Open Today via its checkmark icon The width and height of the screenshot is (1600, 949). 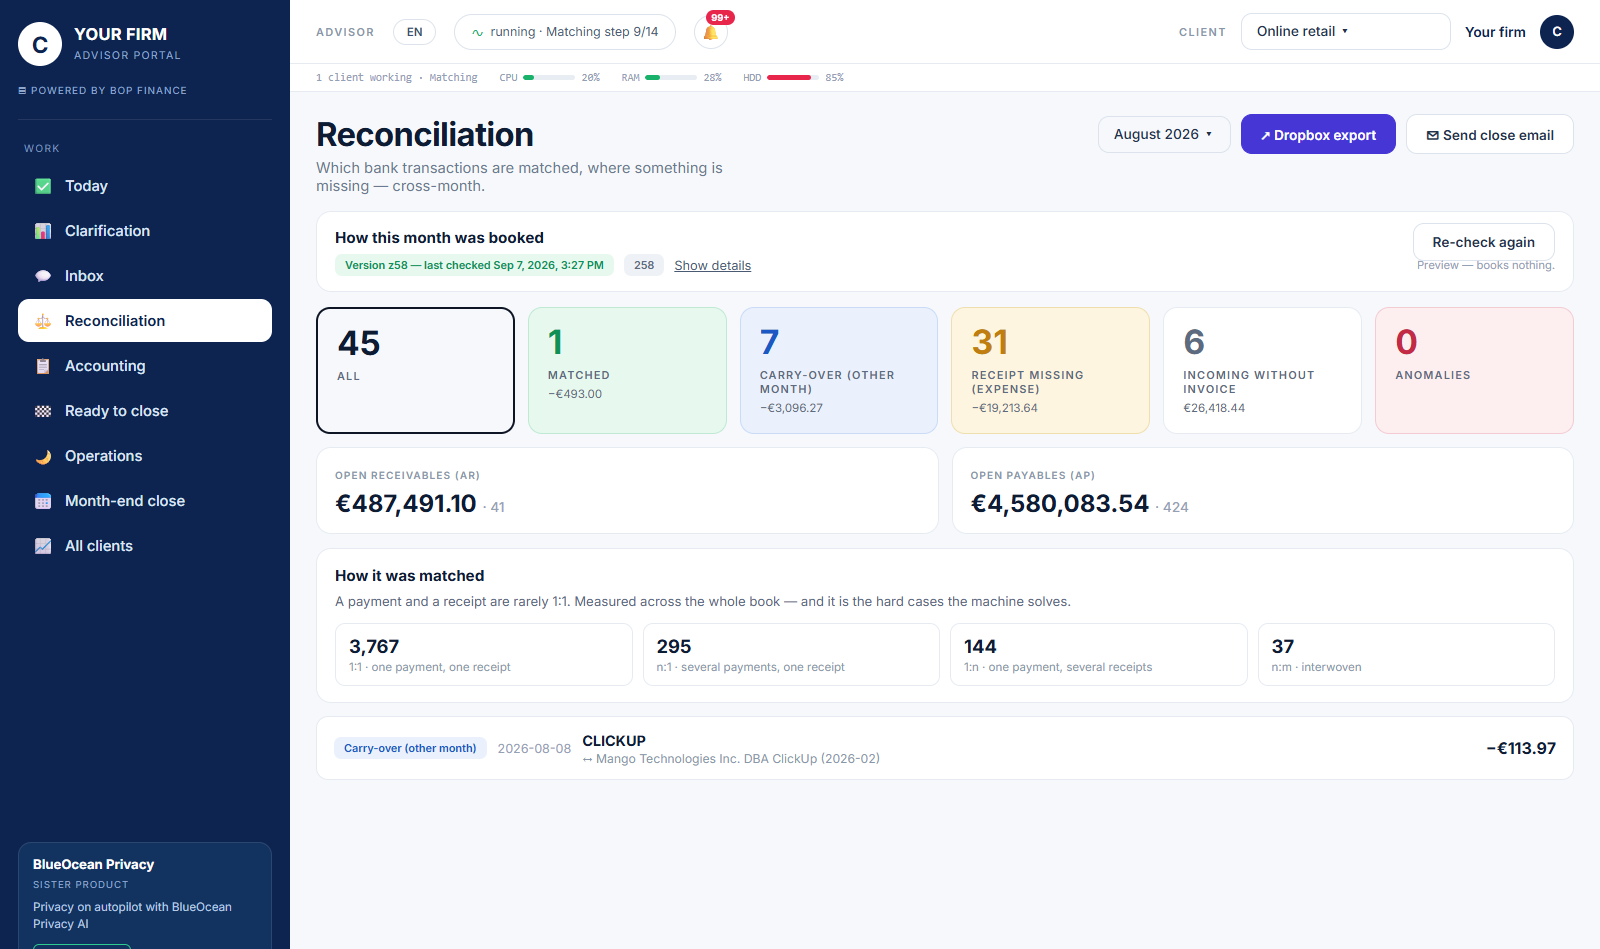43,186
